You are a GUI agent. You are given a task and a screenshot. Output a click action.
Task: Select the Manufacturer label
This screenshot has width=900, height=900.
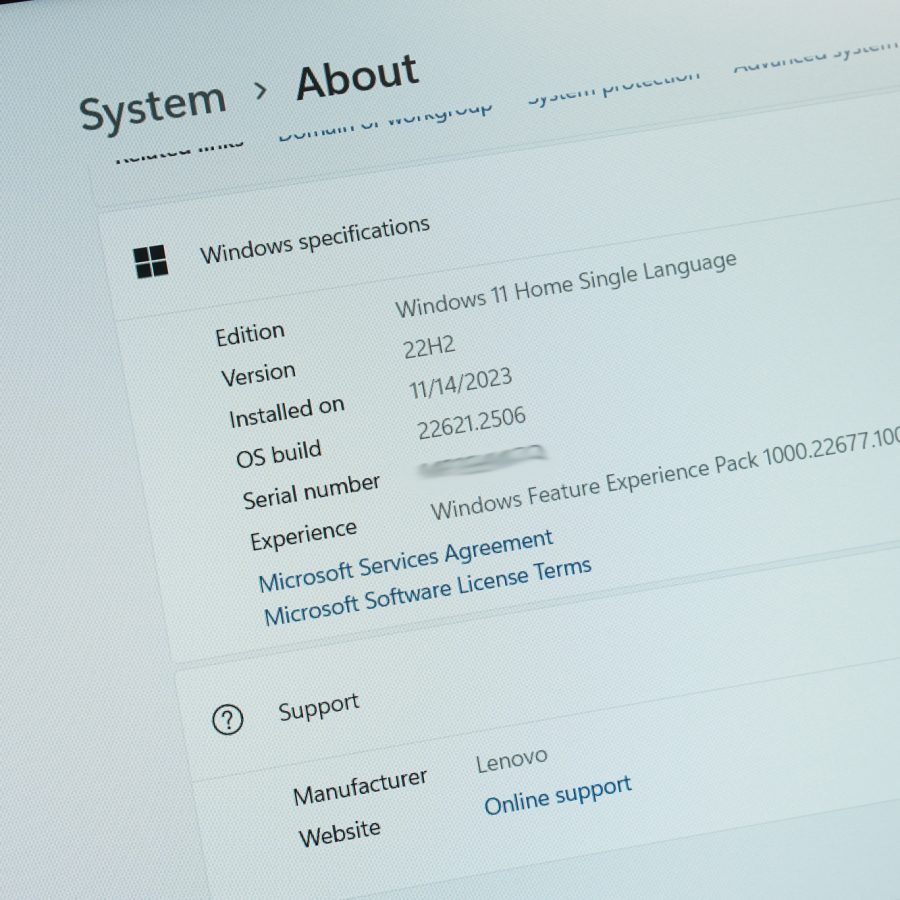pos(360,787)
